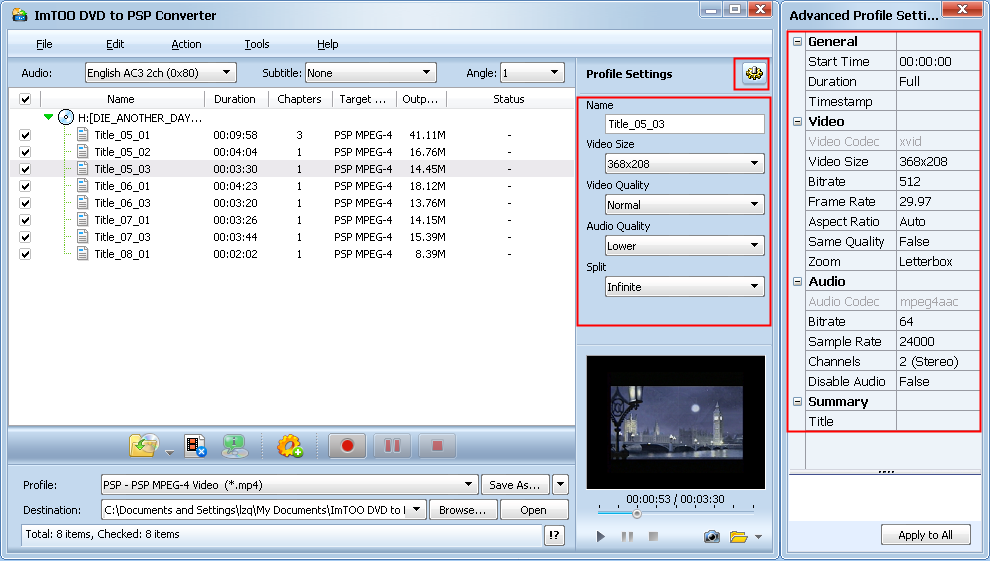990x561 pixels.
Task: Click the Duration column header
Action: (x=236, y=99)
